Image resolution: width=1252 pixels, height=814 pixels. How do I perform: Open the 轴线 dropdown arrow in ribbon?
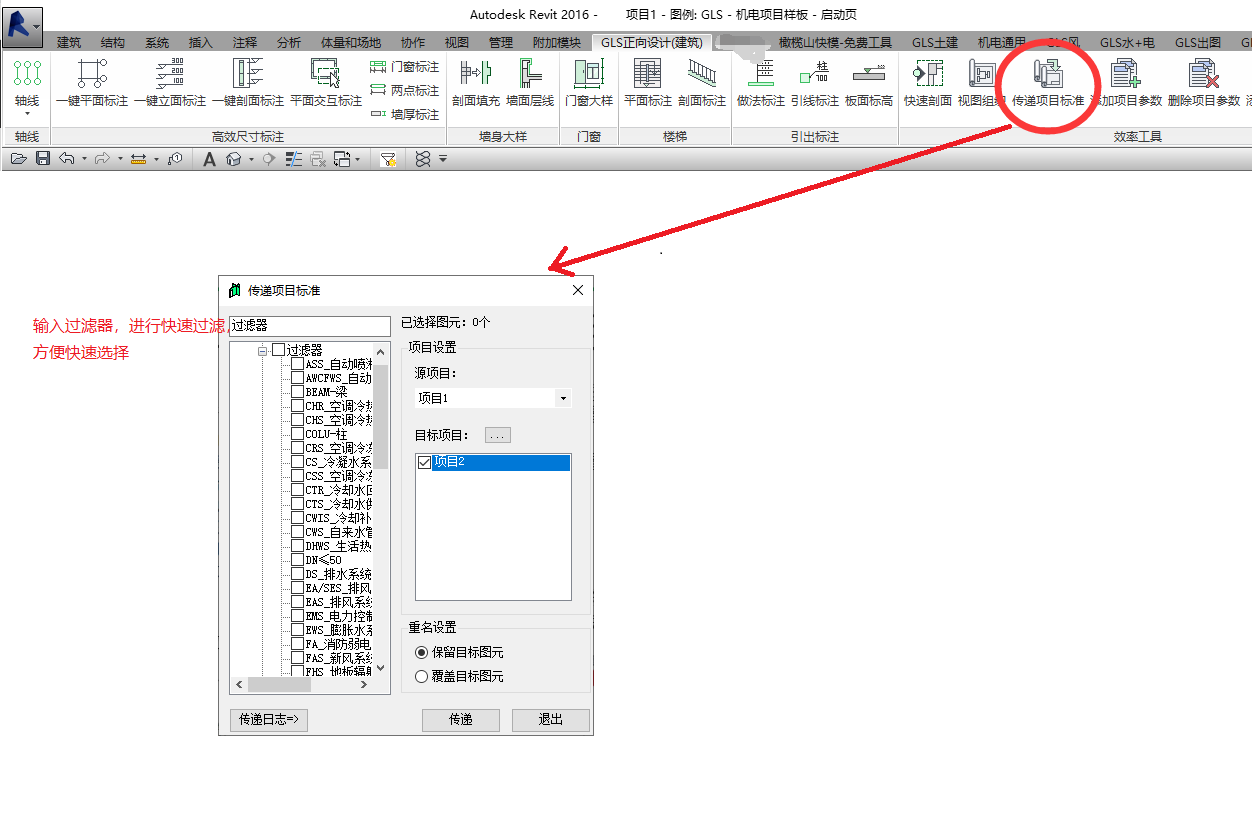[27, 113]
